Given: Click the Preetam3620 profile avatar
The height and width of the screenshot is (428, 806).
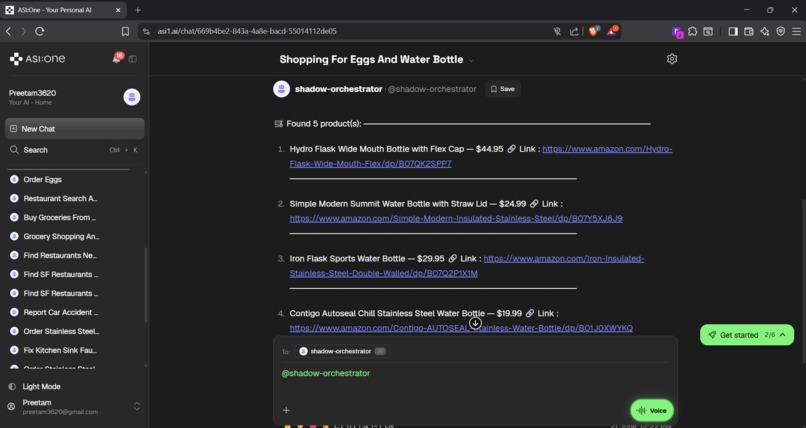Looking at the screenshot, I should (x=132, y=97).
